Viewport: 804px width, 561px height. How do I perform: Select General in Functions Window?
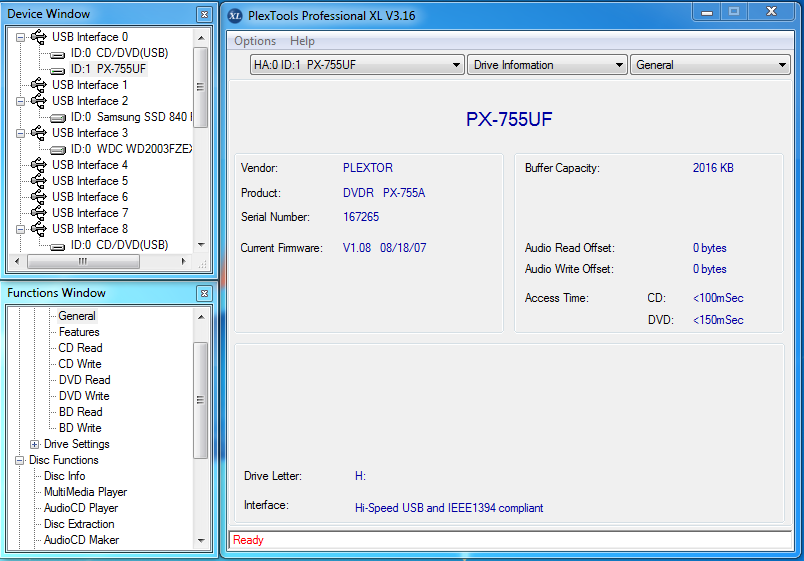(x=76, y=316)
